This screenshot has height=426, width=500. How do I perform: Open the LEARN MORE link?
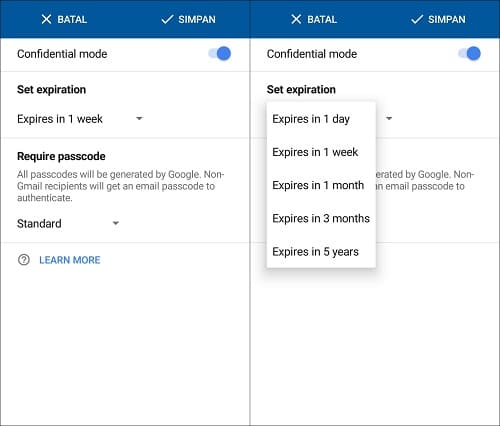pyautogui.click(x=70, y=260)
